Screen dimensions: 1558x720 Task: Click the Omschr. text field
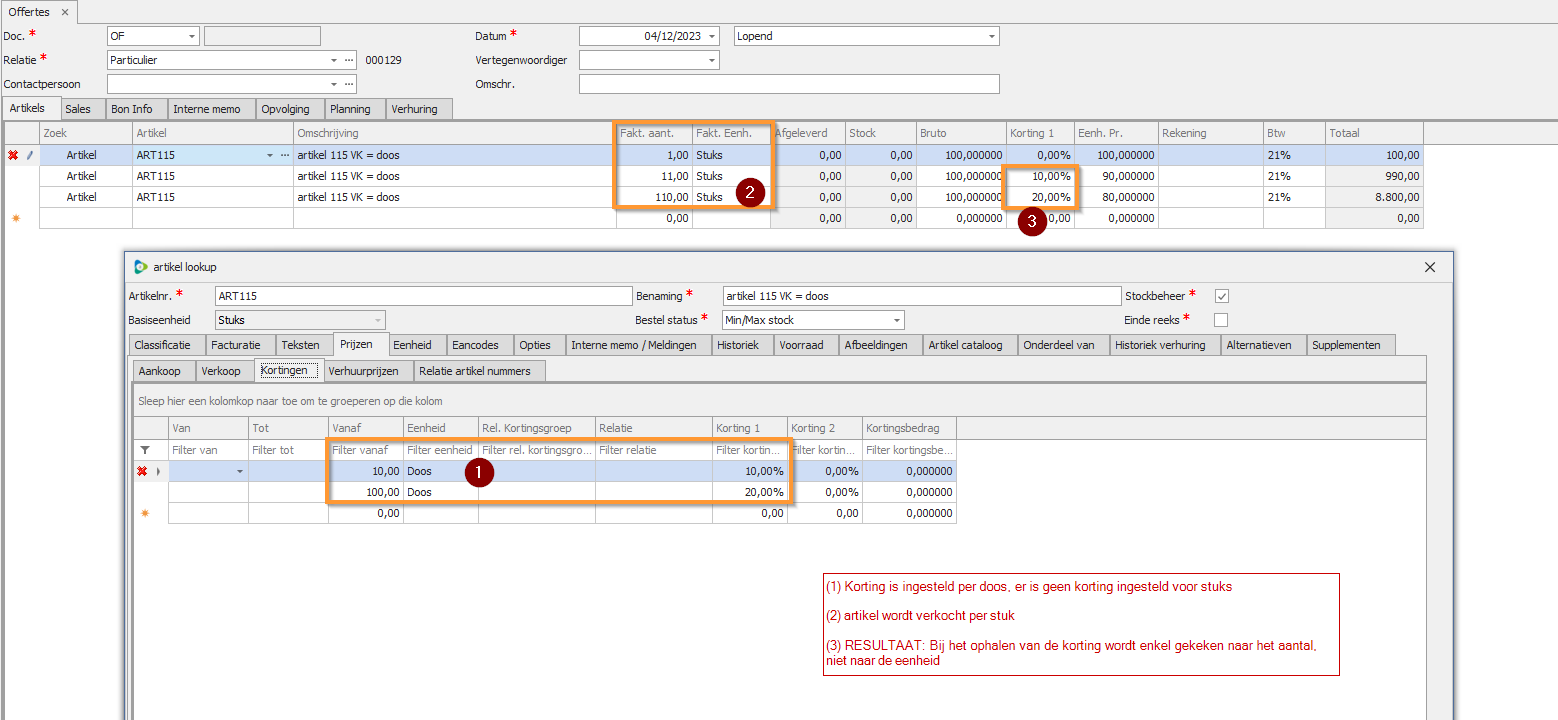[789, 84]
